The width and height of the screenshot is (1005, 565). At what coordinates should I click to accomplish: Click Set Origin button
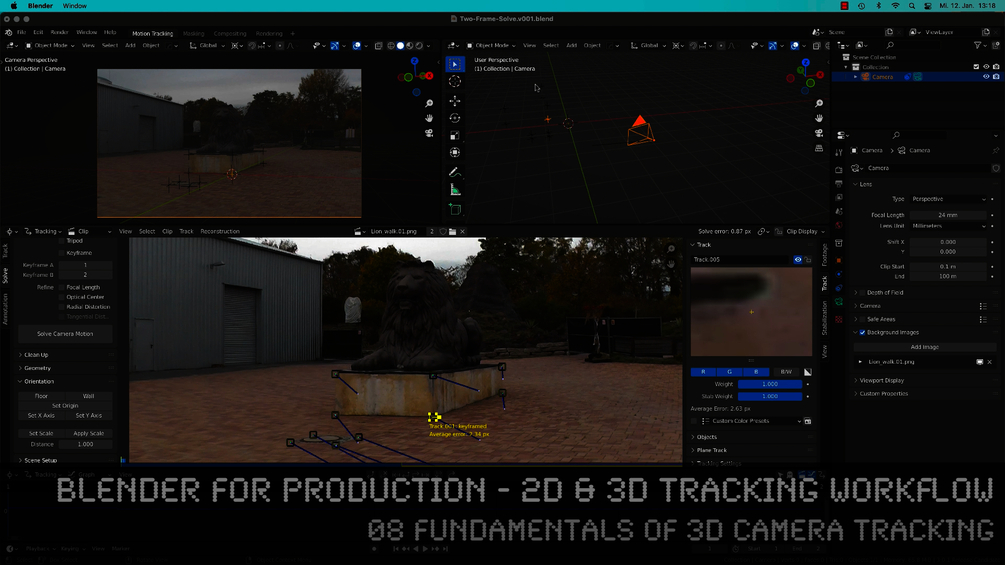point(65,405)
